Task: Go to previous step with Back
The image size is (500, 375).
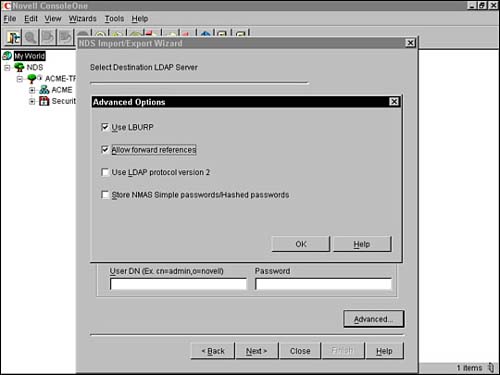Action: [x=213, y=351]
